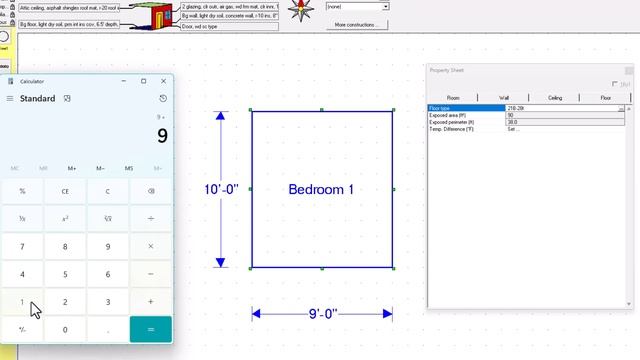This screenshot has width=640, height=360.
Task: Click the reciprocal 1/x key
Action: coord(22,219)
